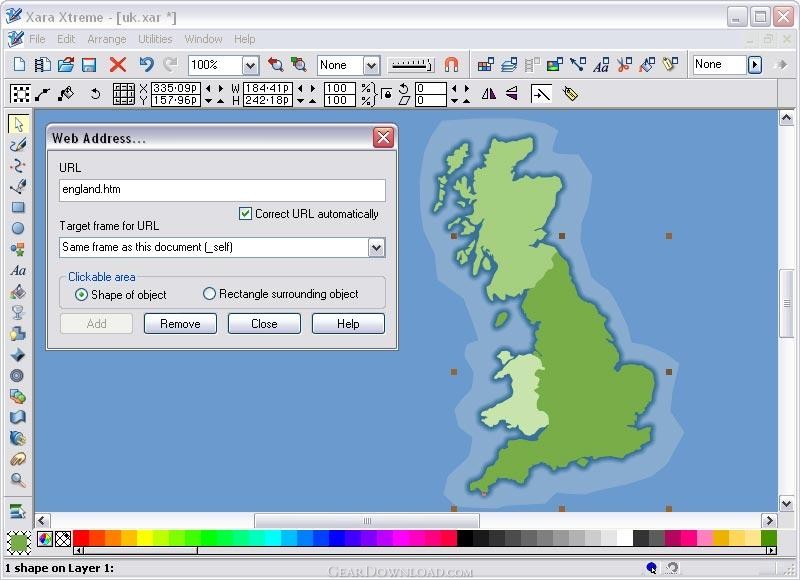Select the Blend tool
The width and height of the screenshot is (800, 580).
click(x=18, y=396)
